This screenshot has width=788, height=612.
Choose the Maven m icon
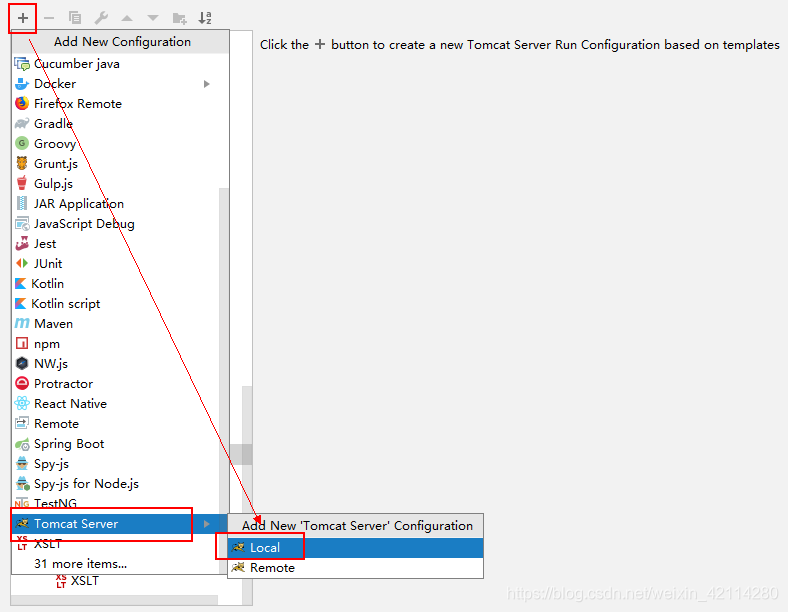(x=22, y=324)
